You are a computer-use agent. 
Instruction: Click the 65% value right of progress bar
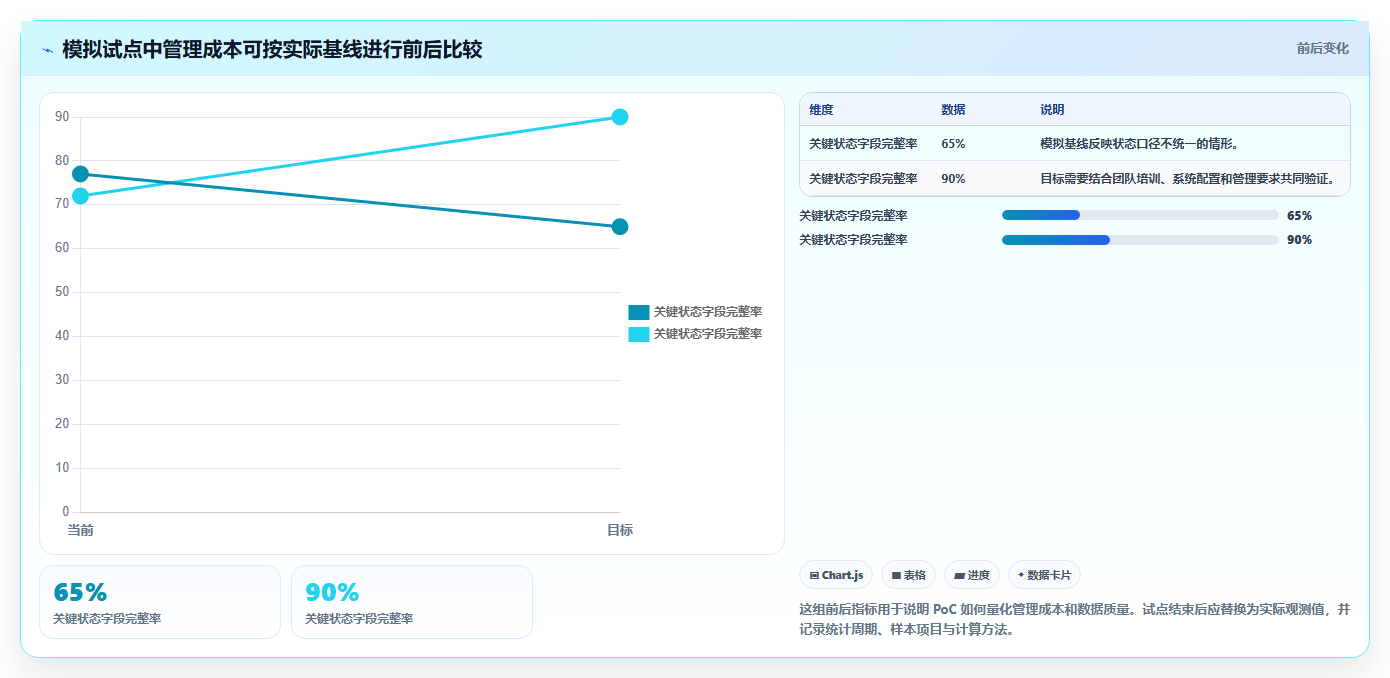[x=1299, y=215]
